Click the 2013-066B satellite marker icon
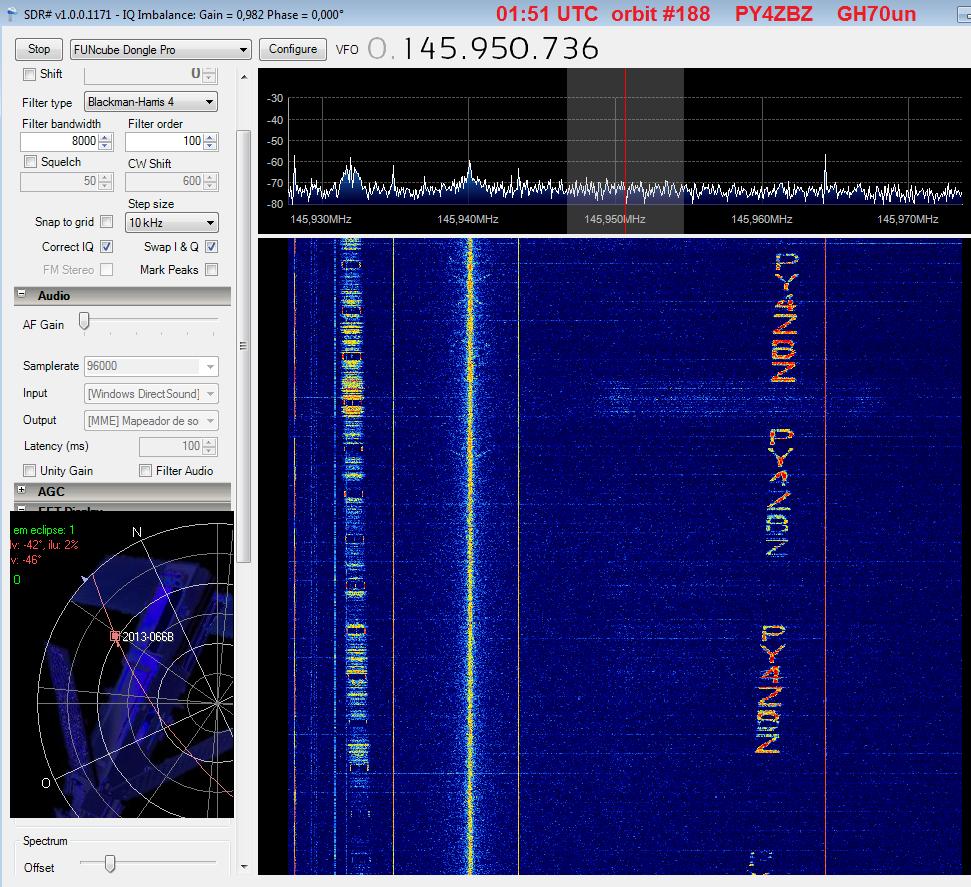The image size is (971, 887). tap(115, 636)
